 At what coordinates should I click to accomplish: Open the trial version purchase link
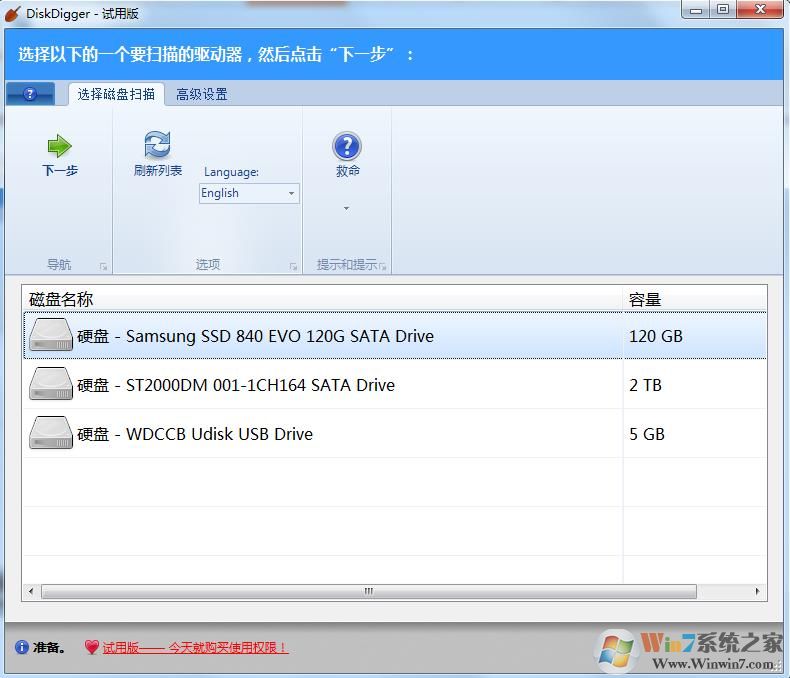[x=195, y=648]
